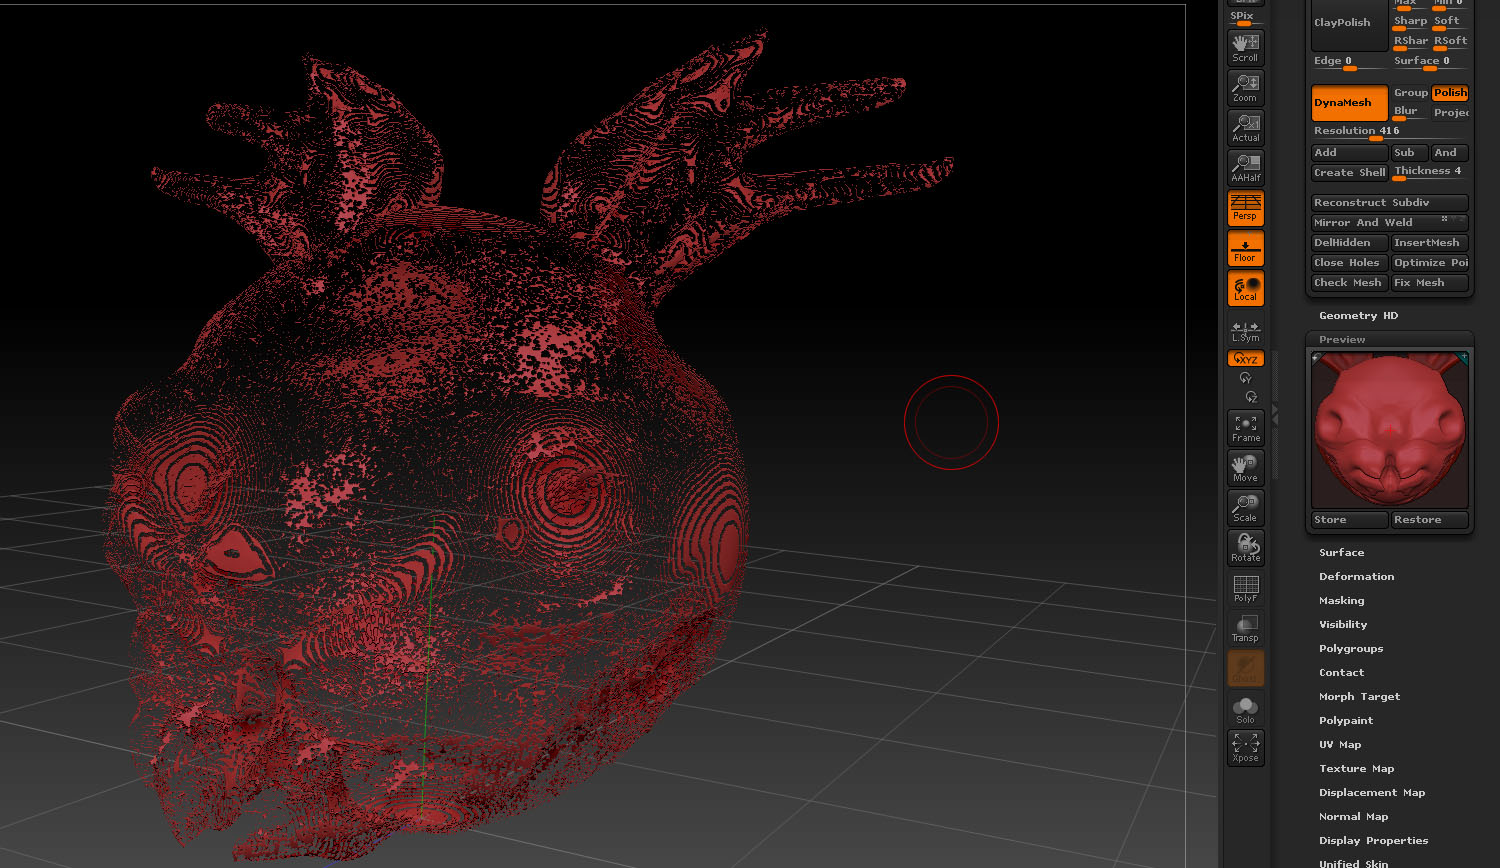Image resolution: width=1500 pixels, height=868 pixels.
Task: Select the Rotate edited object tool
Action: [1246, 548]
